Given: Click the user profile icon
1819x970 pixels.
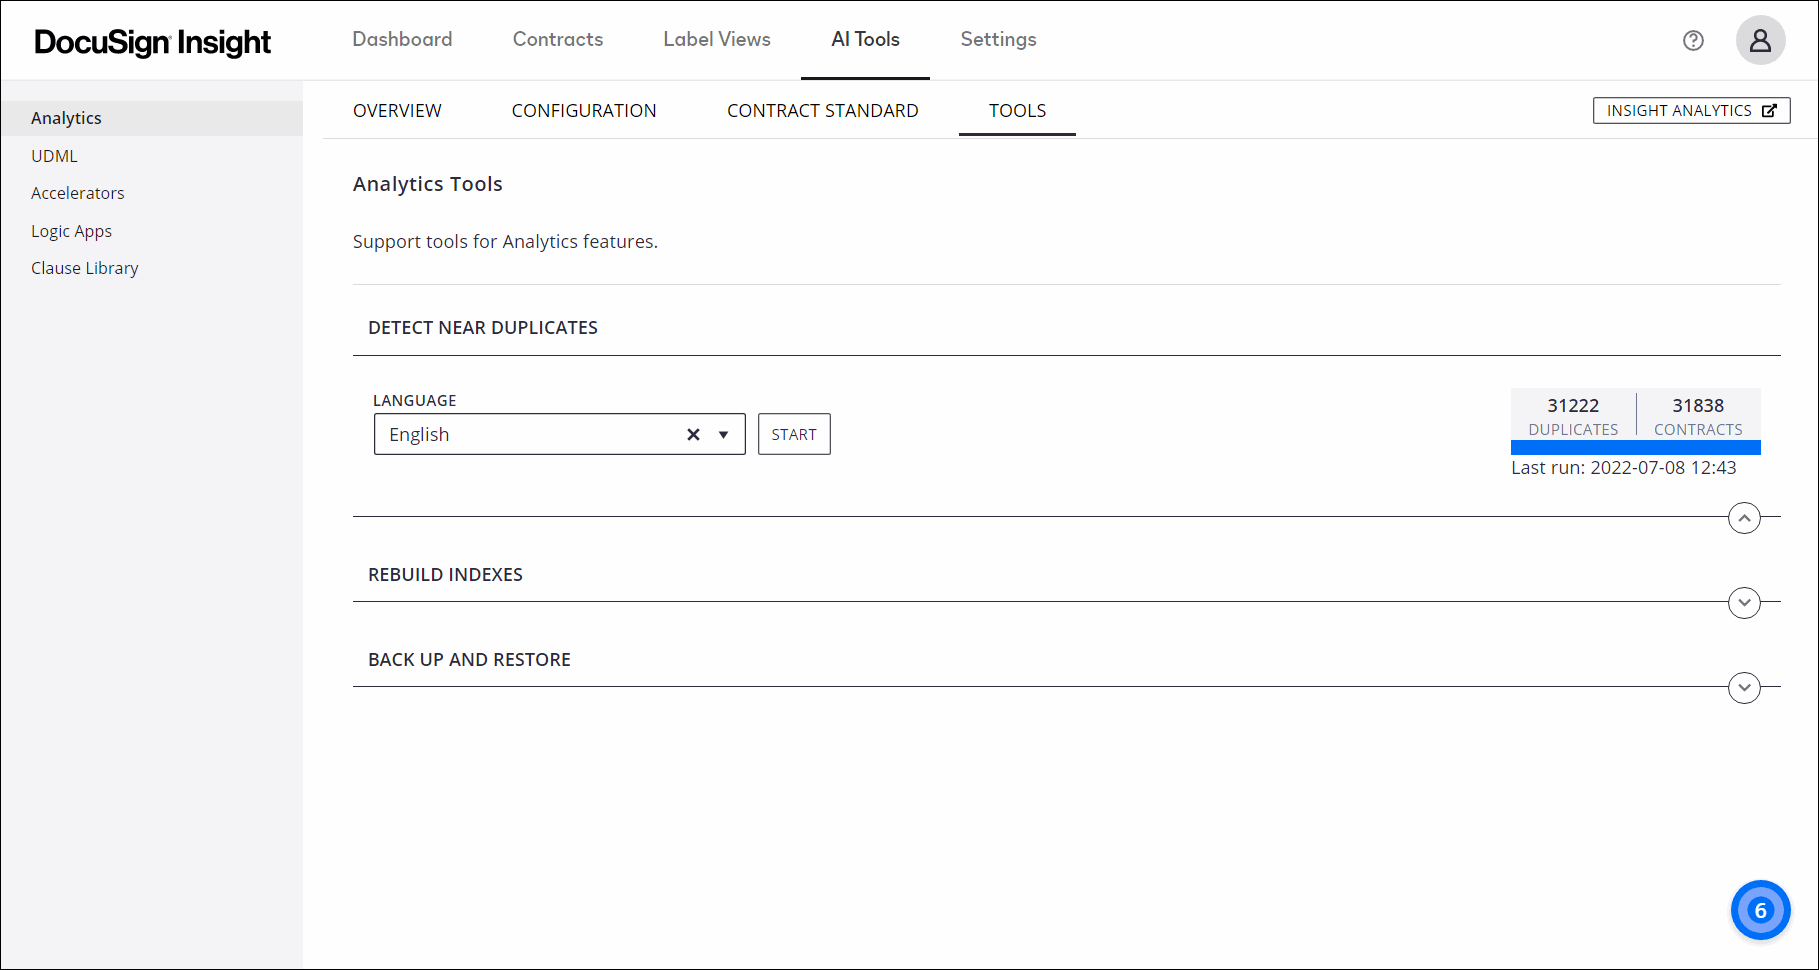Looking at the screenshot, I should click(1760, 40).
